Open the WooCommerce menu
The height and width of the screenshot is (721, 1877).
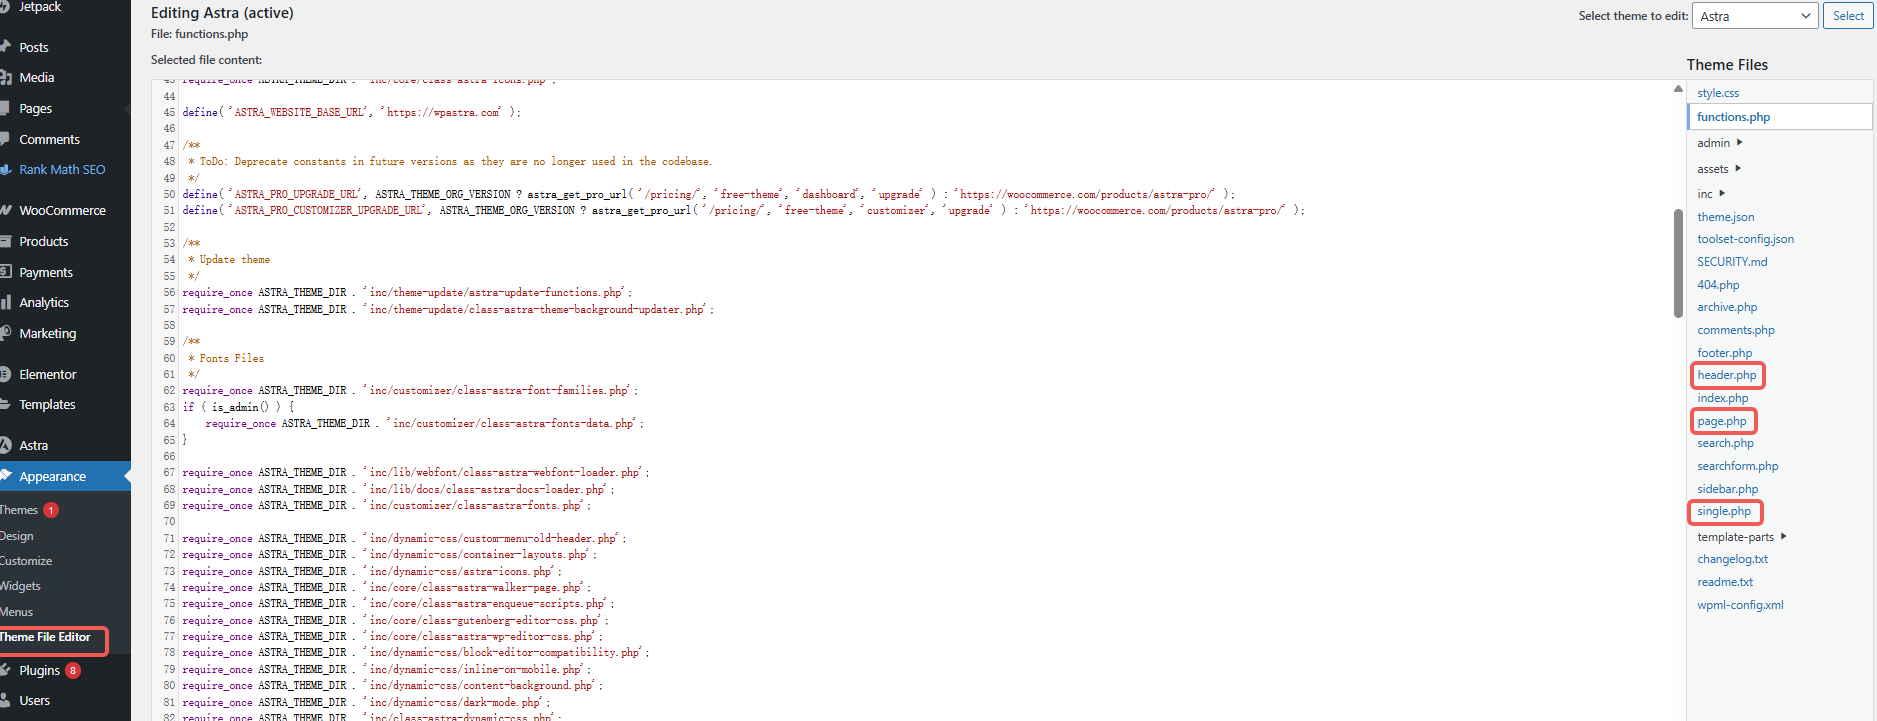pos(62,210)
